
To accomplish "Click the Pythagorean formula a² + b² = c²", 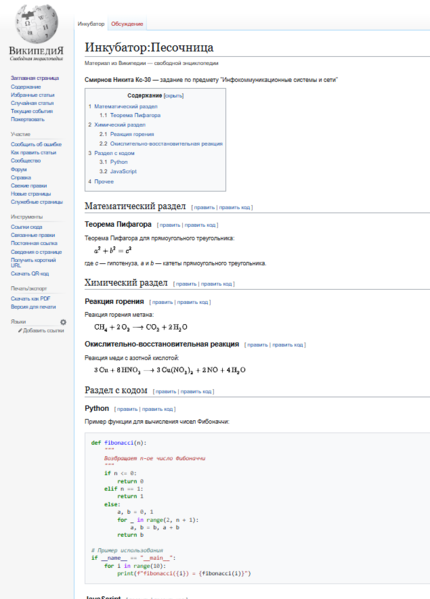I will (x=113, y=251).
